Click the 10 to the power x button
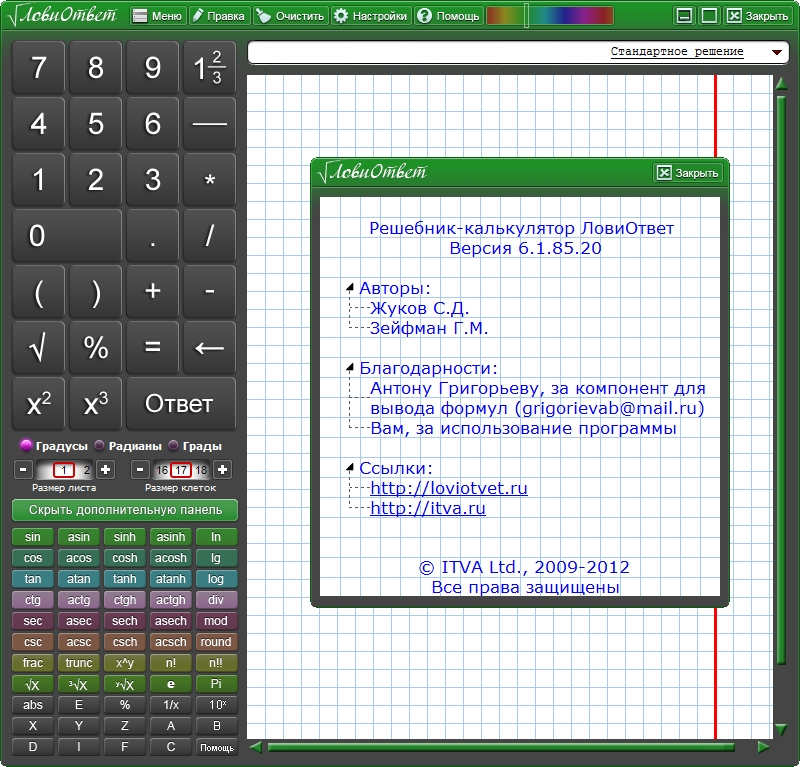Image resolution: width=800 pixels, height=767 pixels. (216, 705)
